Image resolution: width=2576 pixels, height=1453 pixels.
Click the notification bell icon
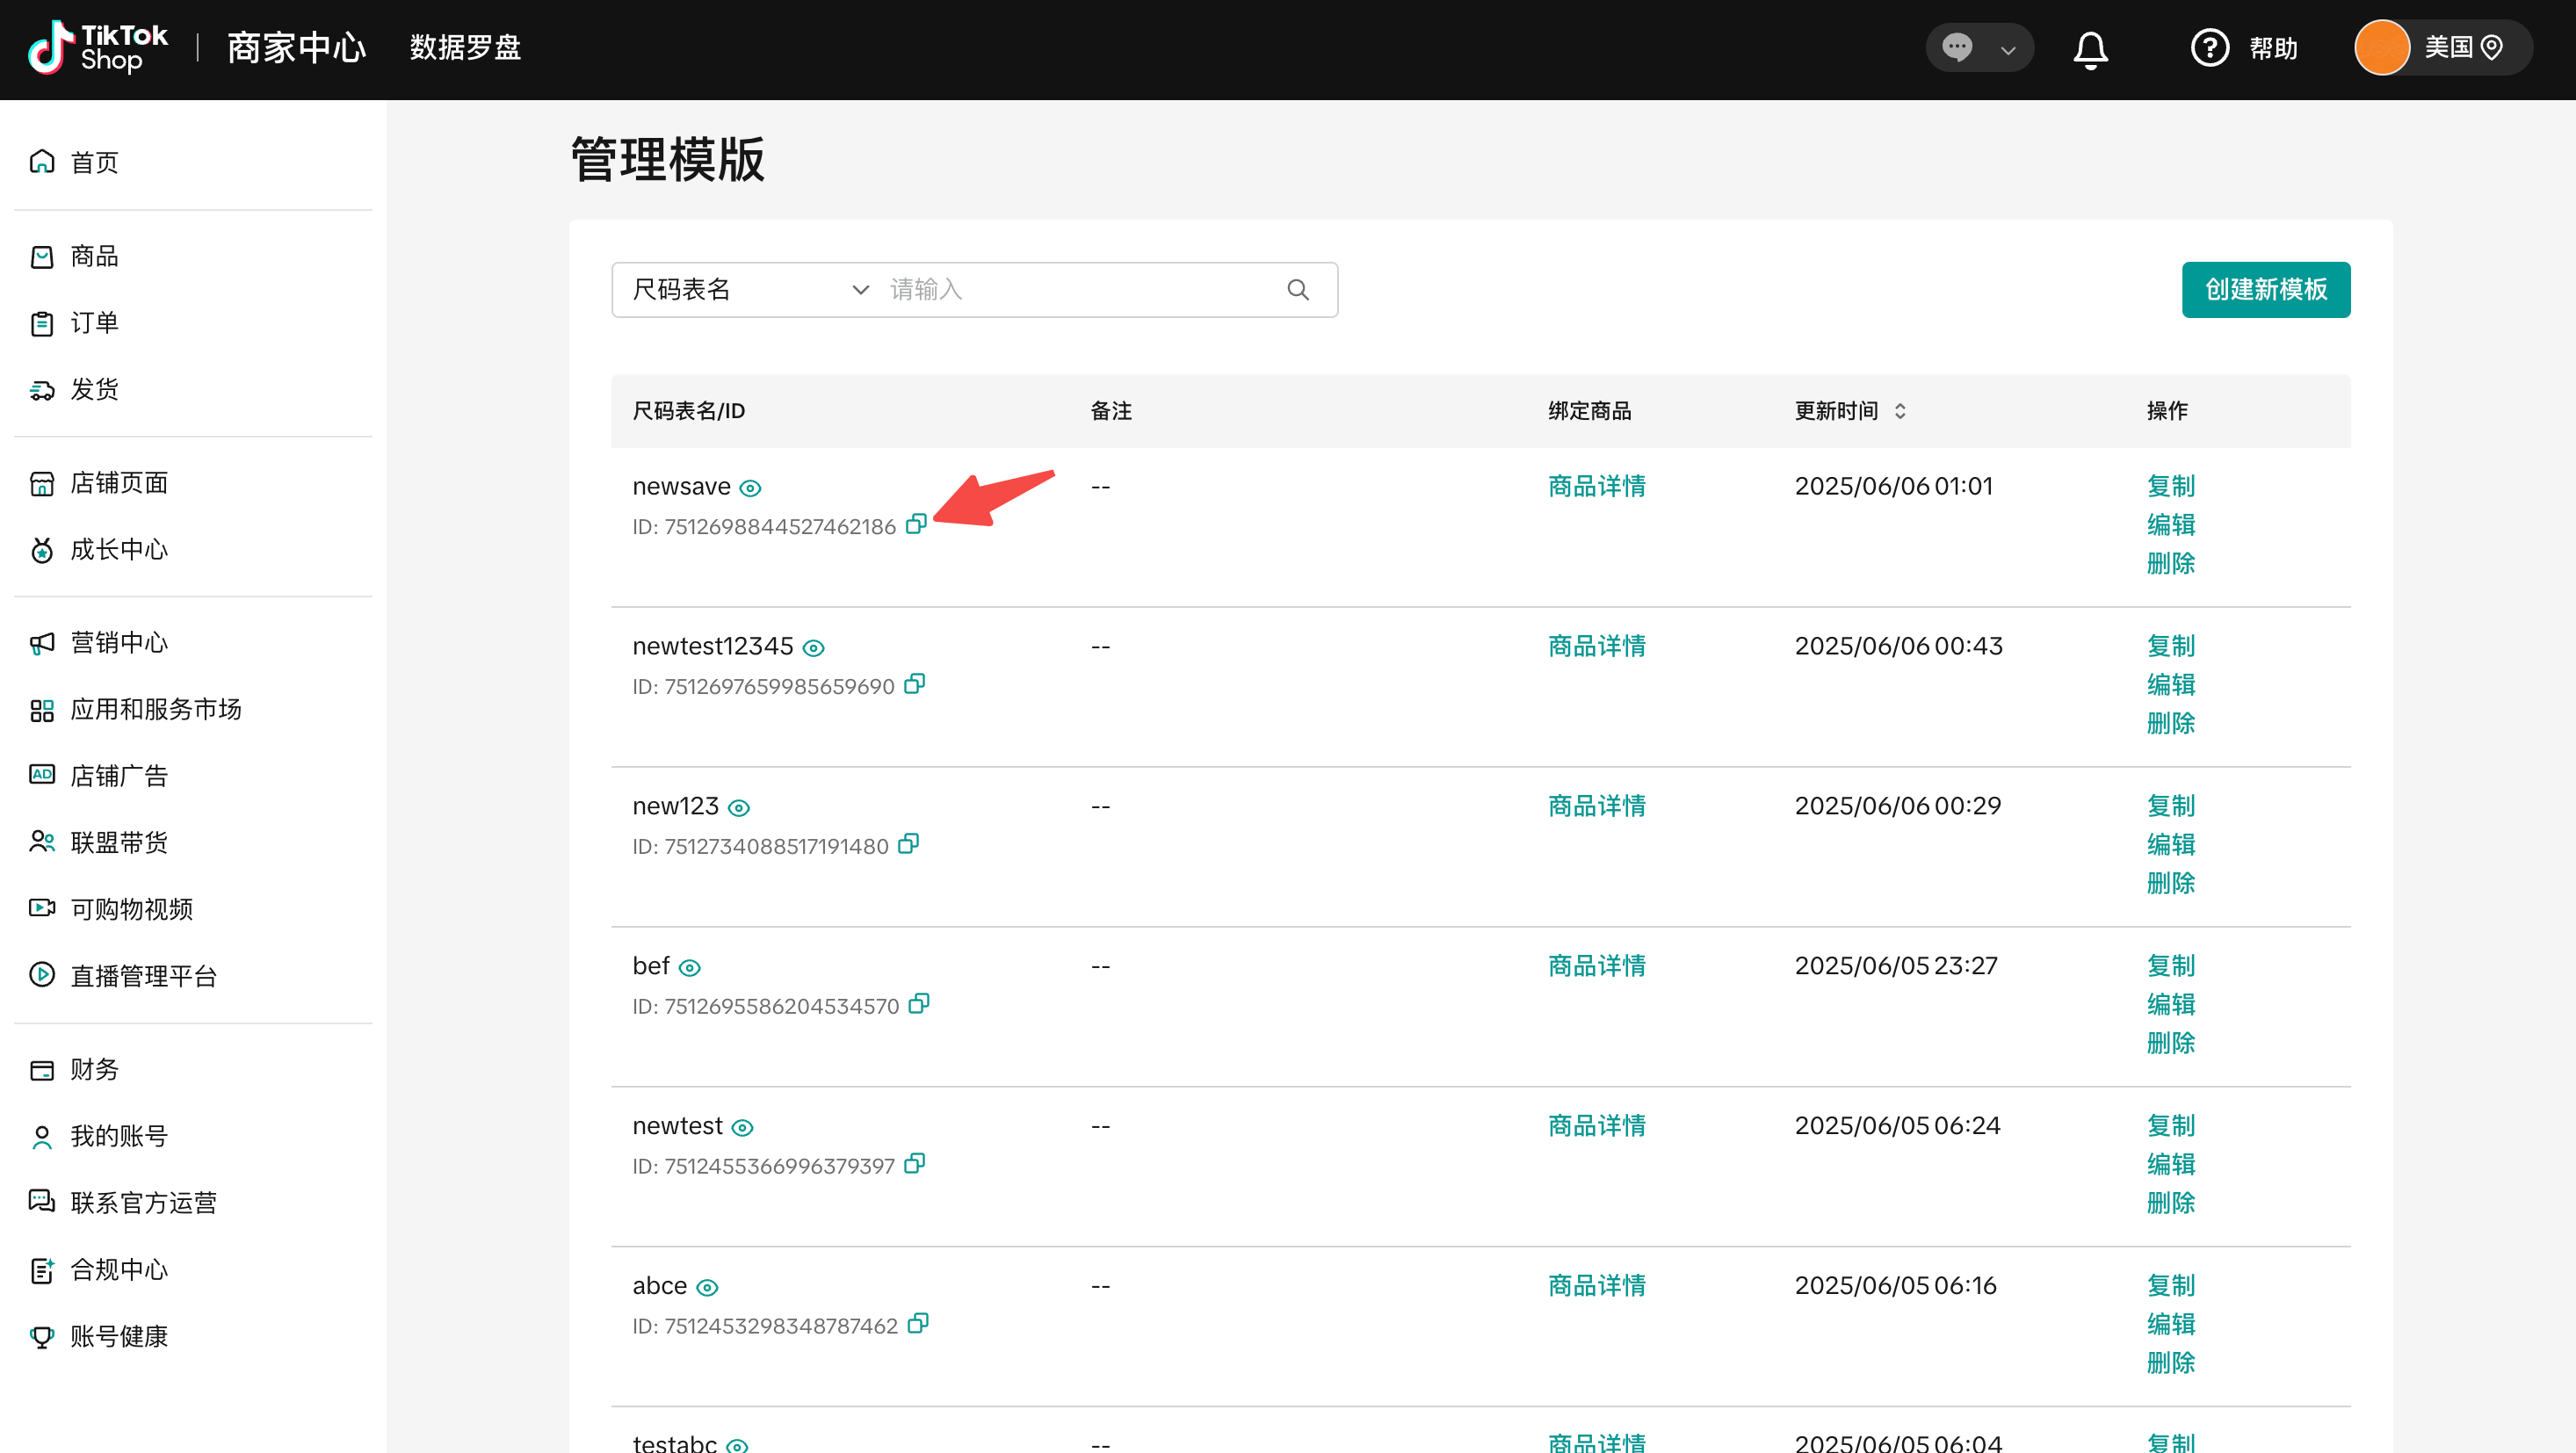point(2090,48)
